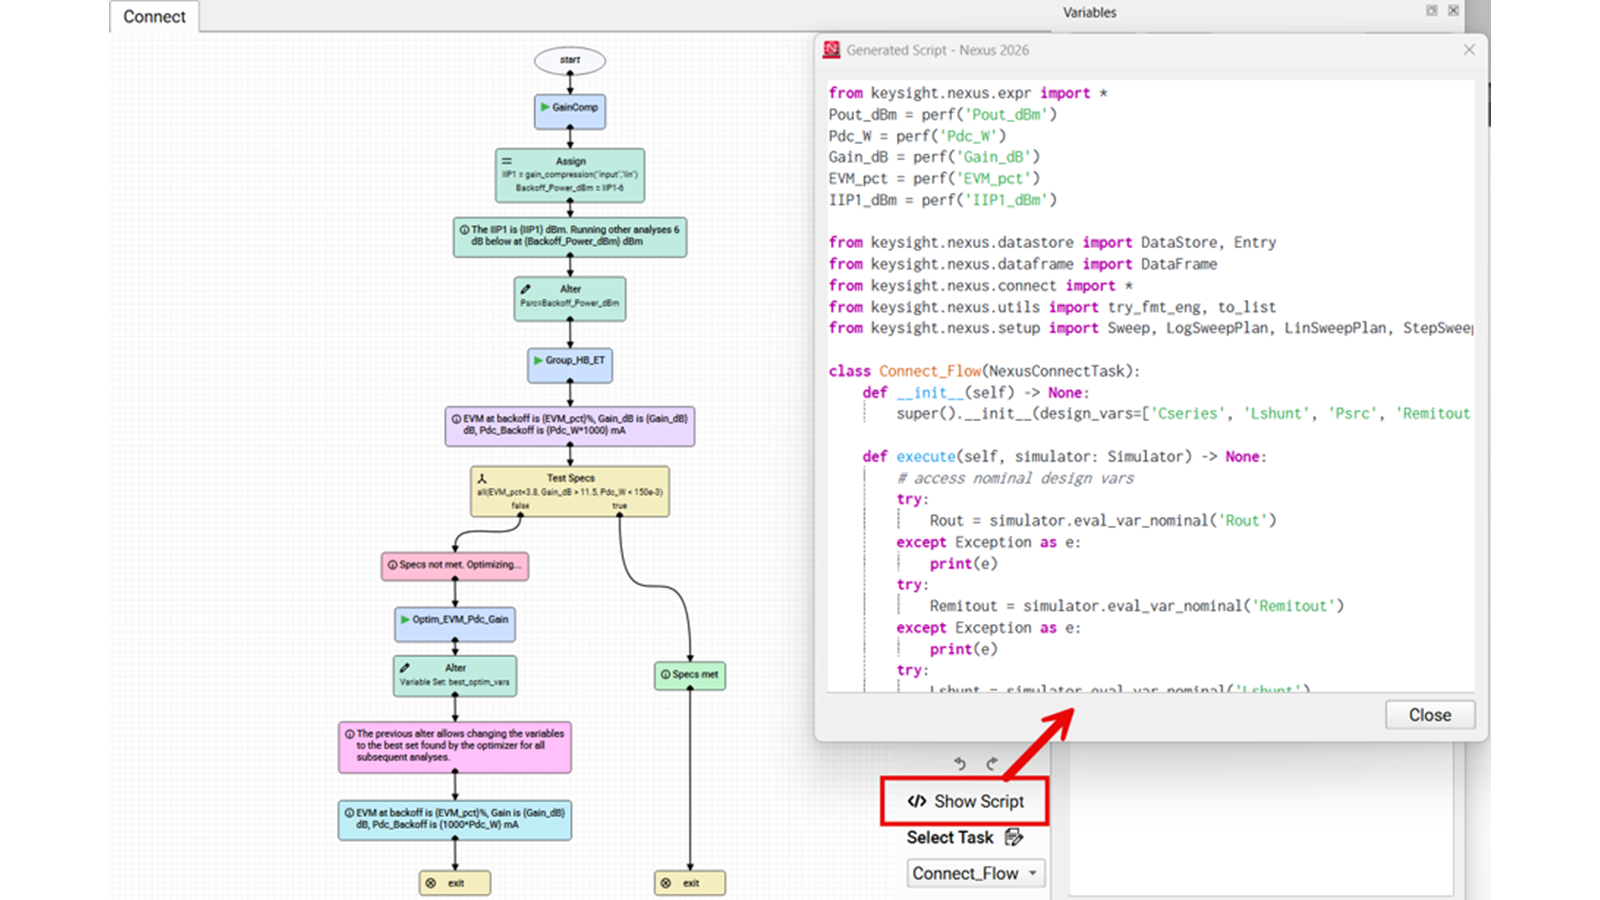Select the 'Specs not met. Optimizing...' node
This screenshot has width=1600, height=900.
455,566
